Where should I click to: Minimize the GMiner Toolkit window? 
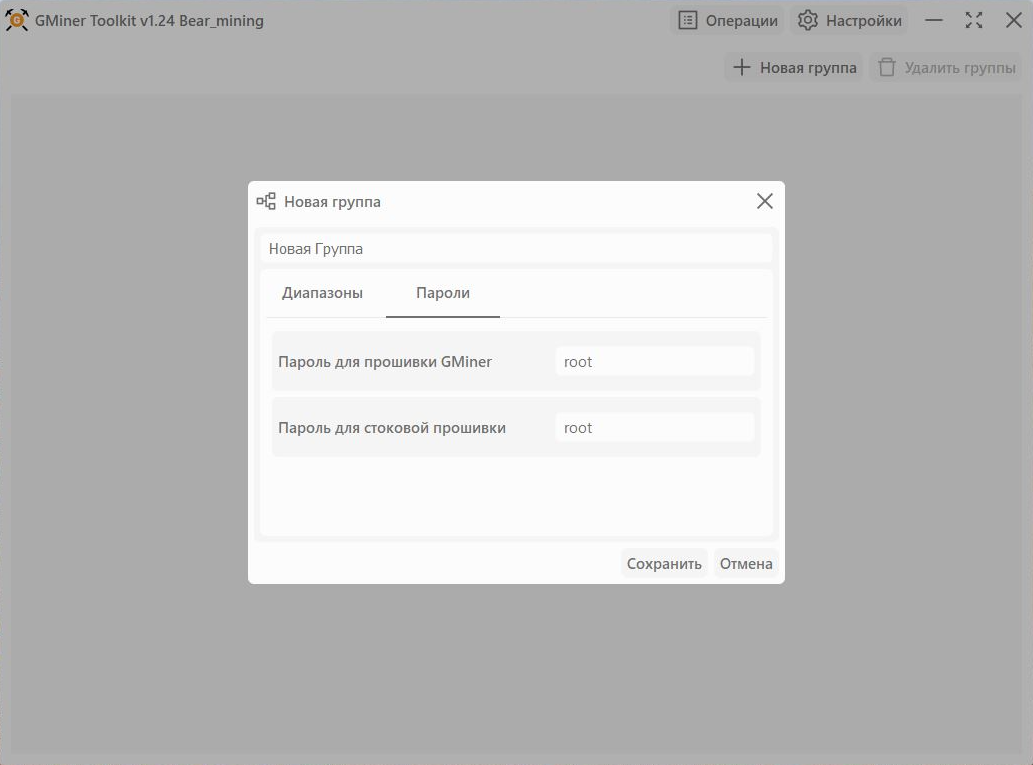[934, 20]
